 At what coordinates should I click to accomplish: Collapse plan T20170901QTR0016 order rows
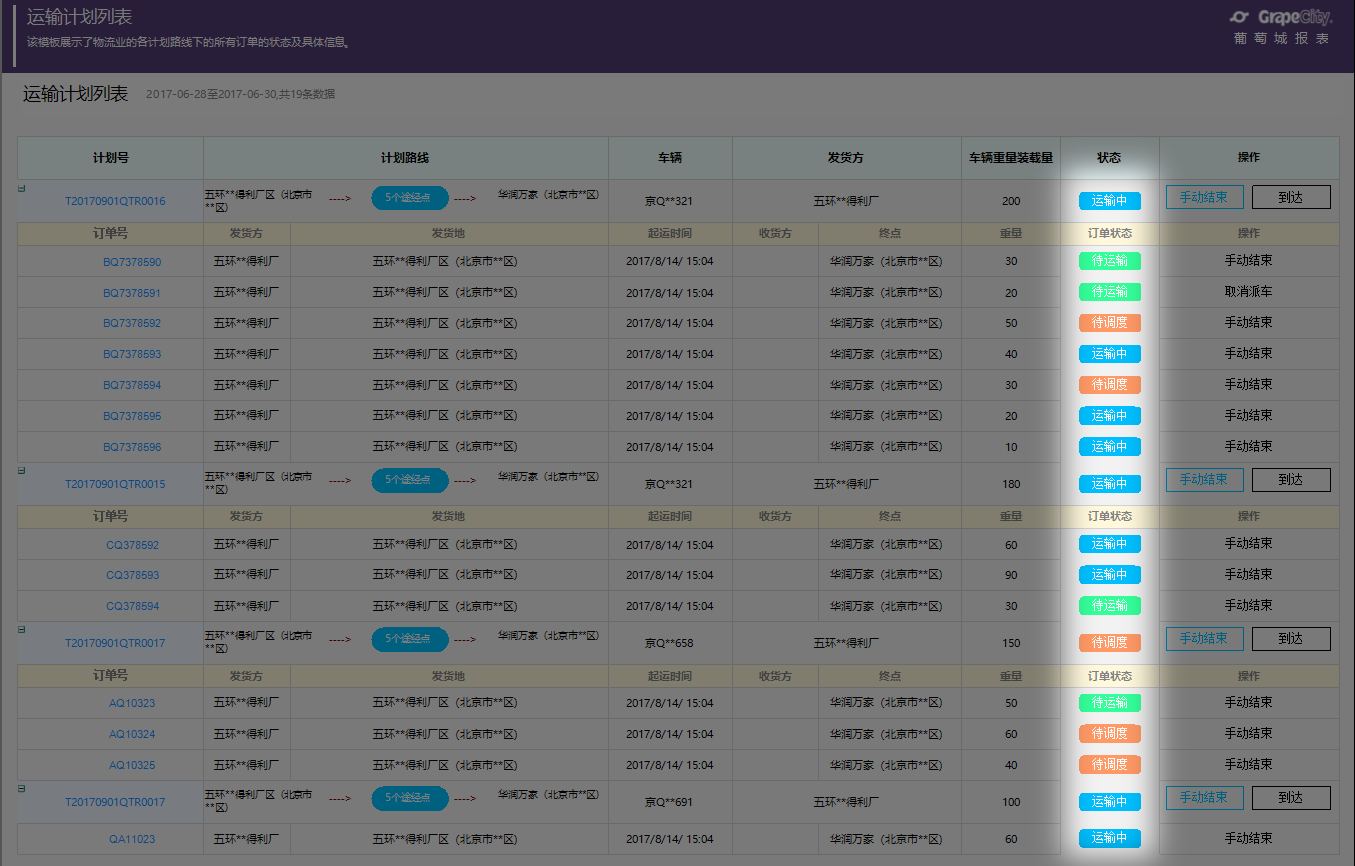click(22, 188)
